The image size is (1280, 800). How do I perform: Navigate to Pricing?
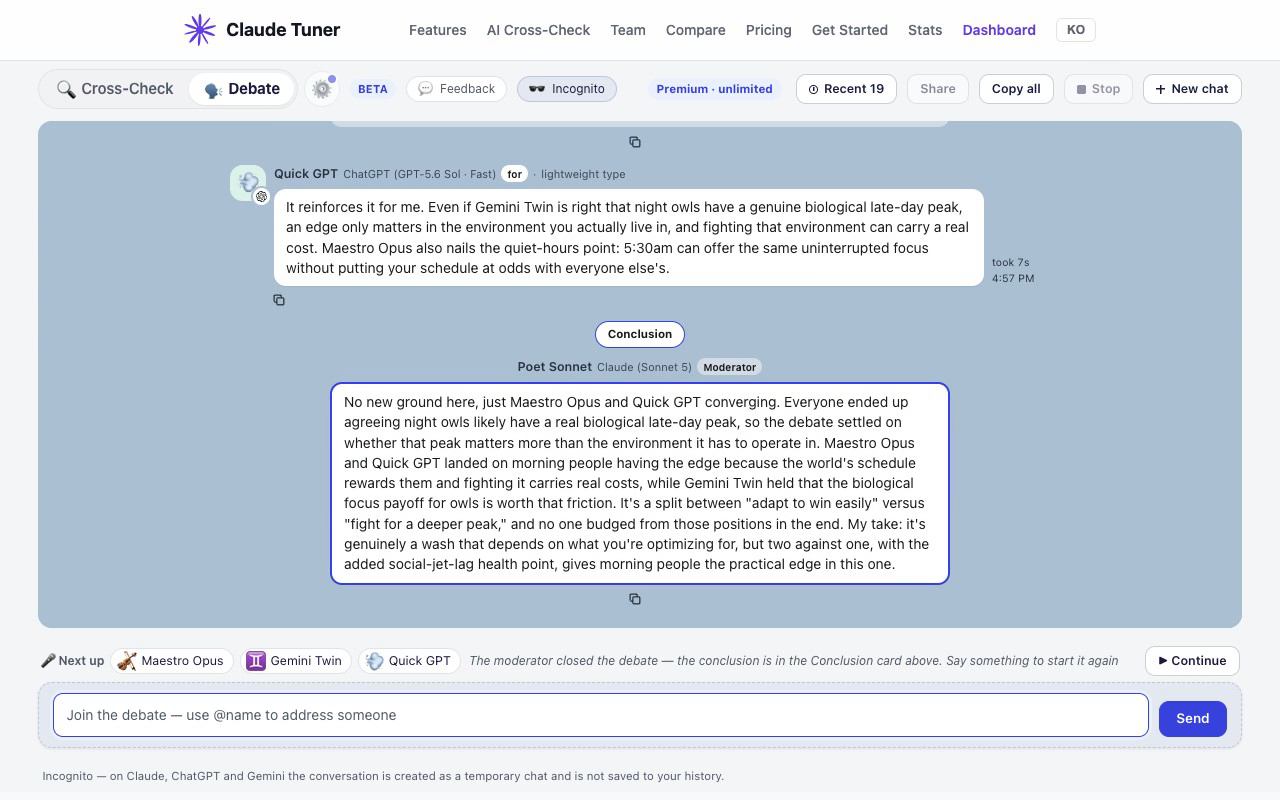pyautogui.click(x=769, y=30)
